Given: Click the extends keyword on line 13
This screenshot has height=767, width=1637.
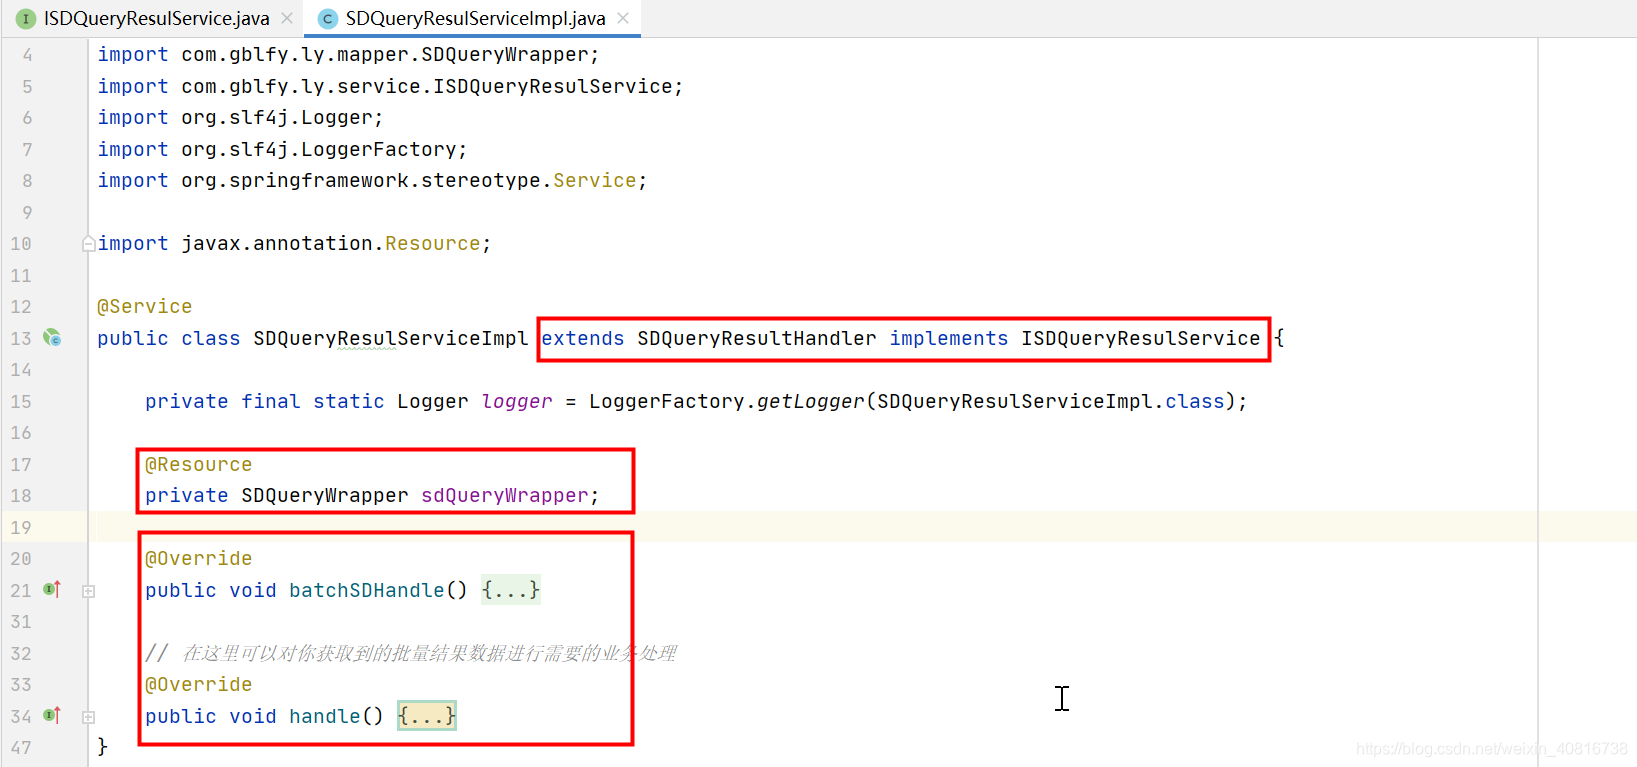Looking at the screenshot, I should (x=583, y=338).
